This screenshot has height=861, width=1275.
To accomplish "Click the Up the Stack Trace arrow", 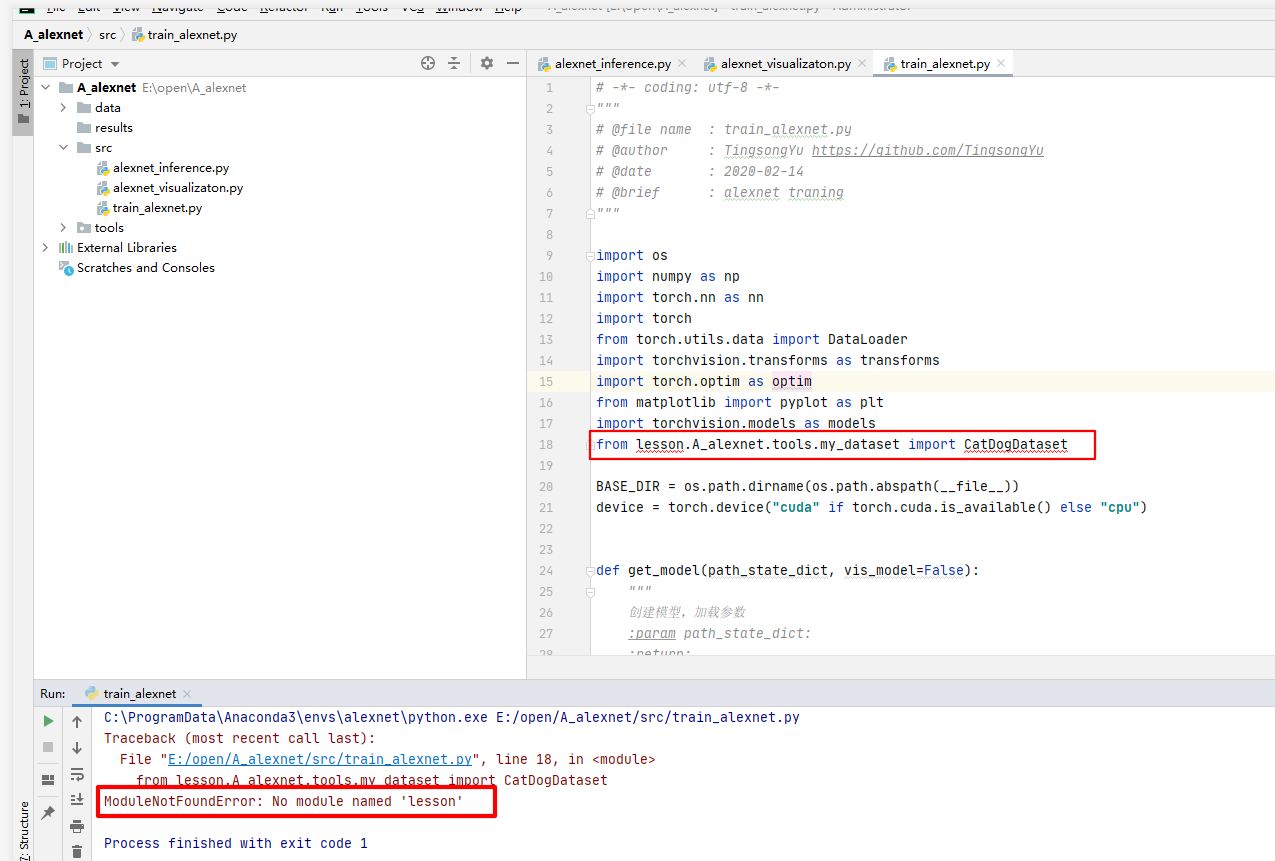I will (77, 721).
